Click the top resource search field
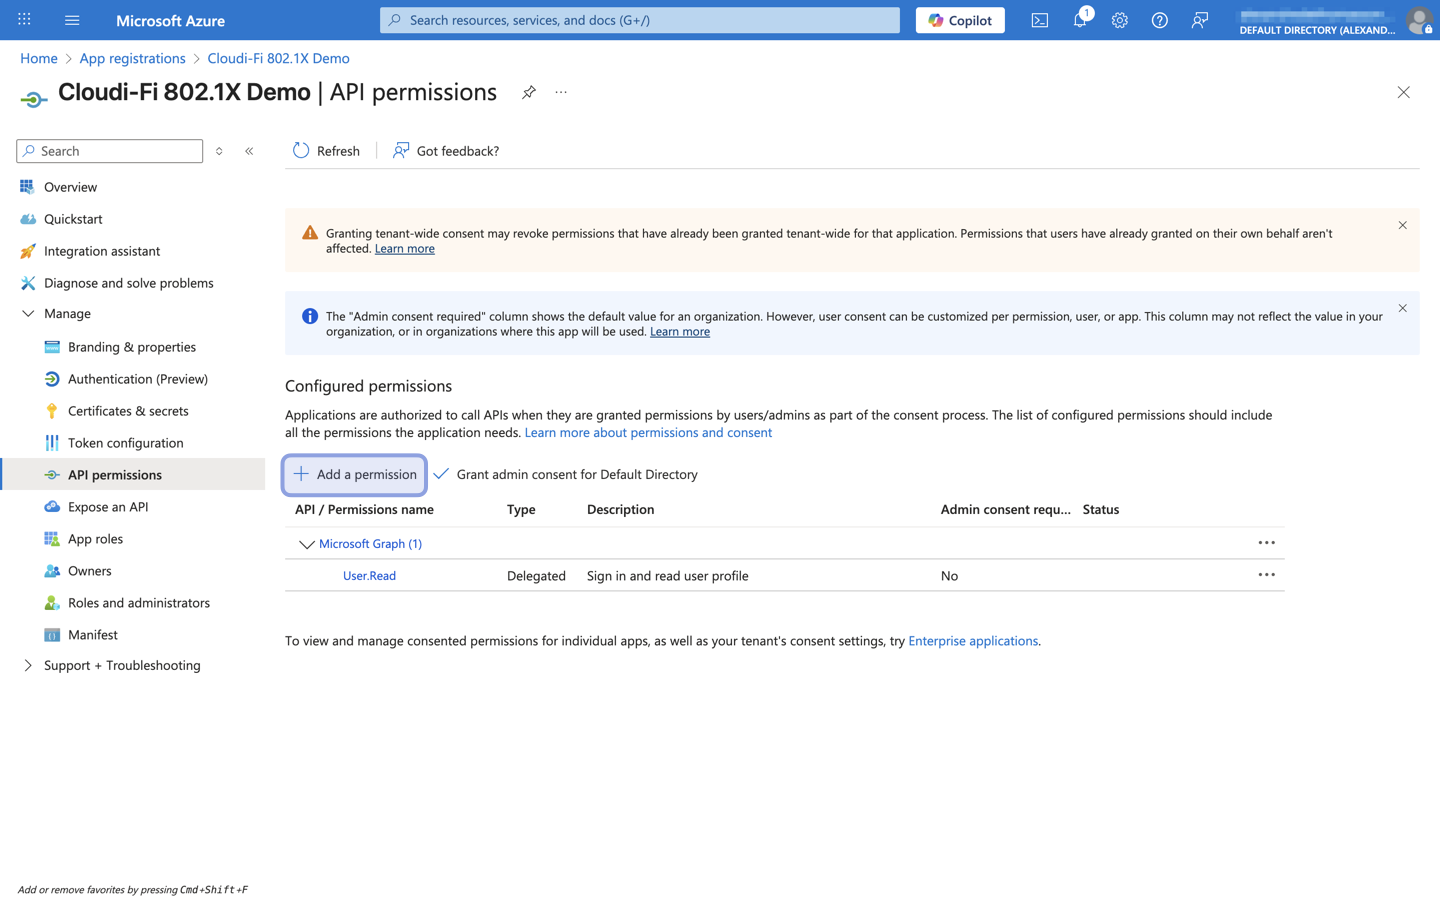Screen dimensions: 1440x900 point(640,20)
